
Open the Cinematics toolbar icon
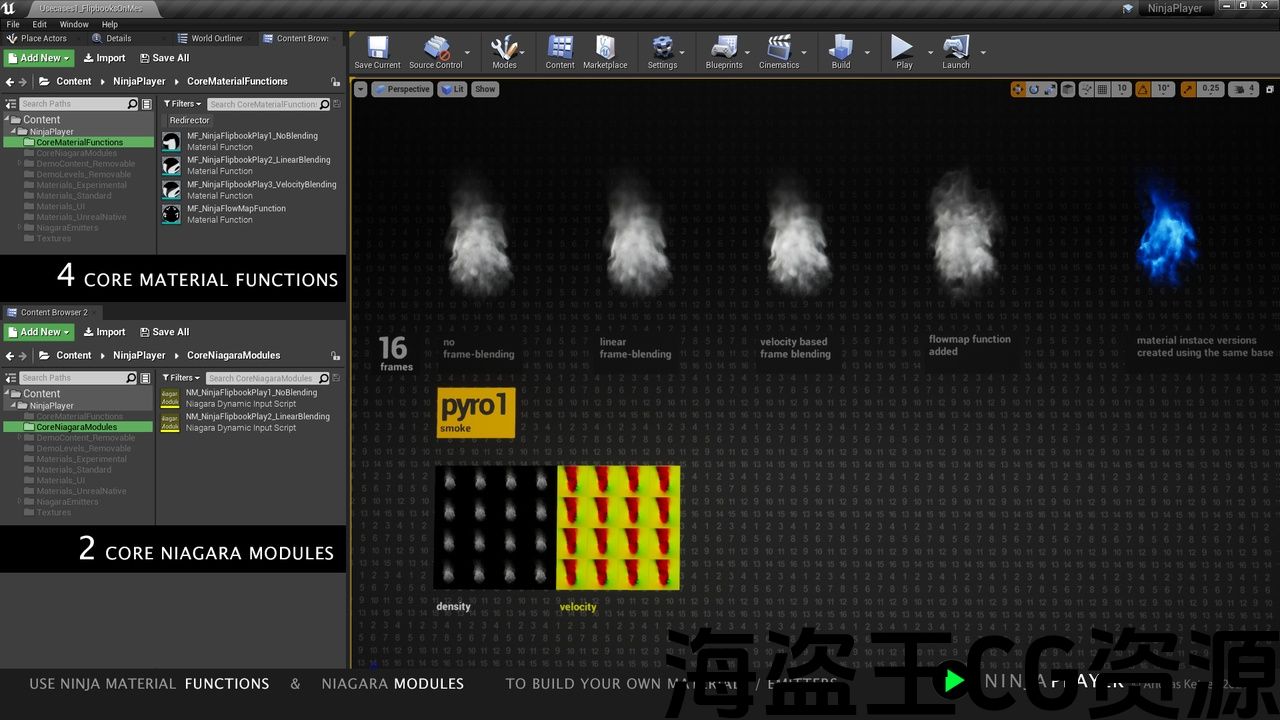tap(779, 50)
